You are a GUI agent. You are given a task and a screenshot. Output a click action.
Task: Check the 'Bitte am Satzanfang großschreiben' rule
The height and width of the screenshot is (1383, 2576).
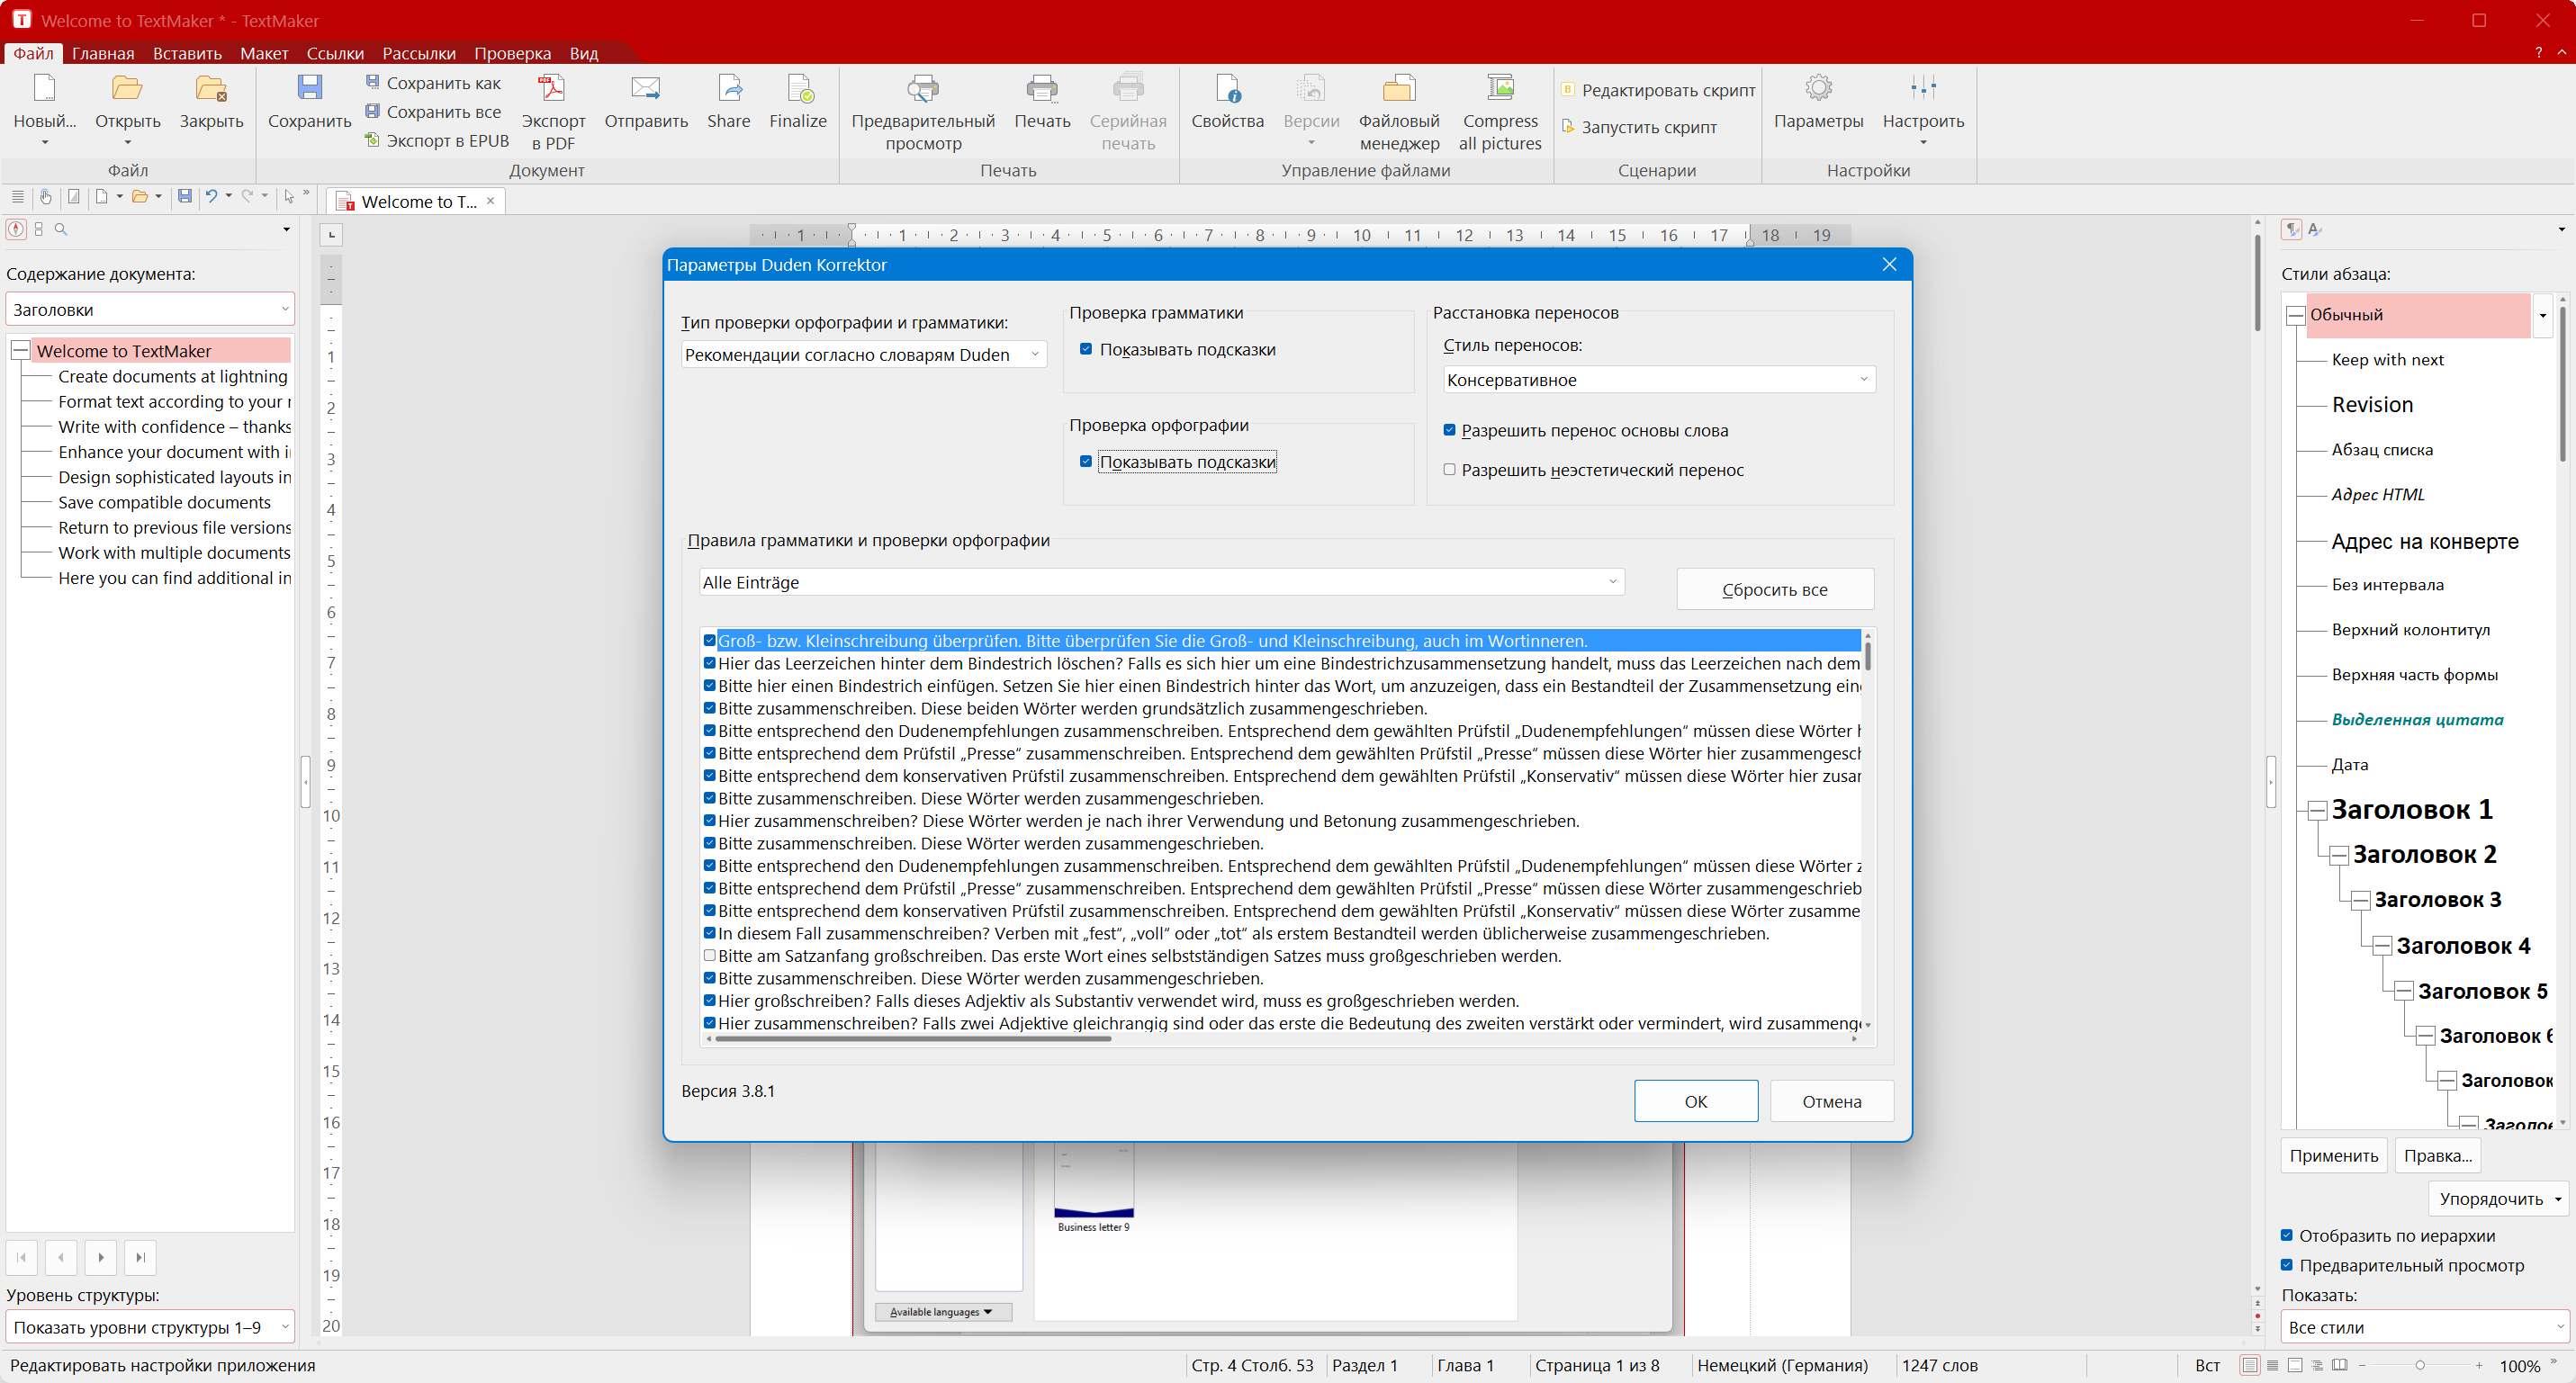[709, 956]
